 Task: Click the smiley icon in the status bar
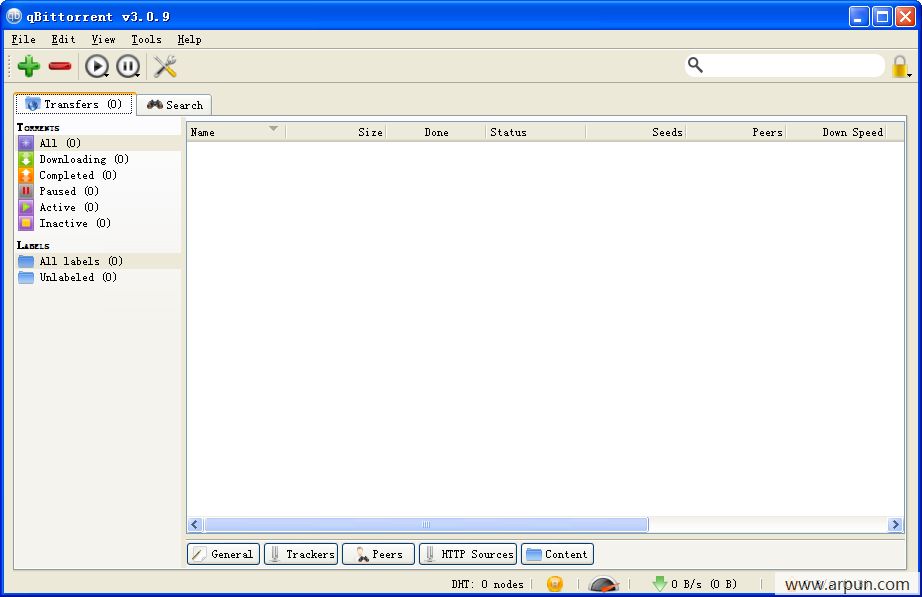pyautogui.click(x=554, y=583)
